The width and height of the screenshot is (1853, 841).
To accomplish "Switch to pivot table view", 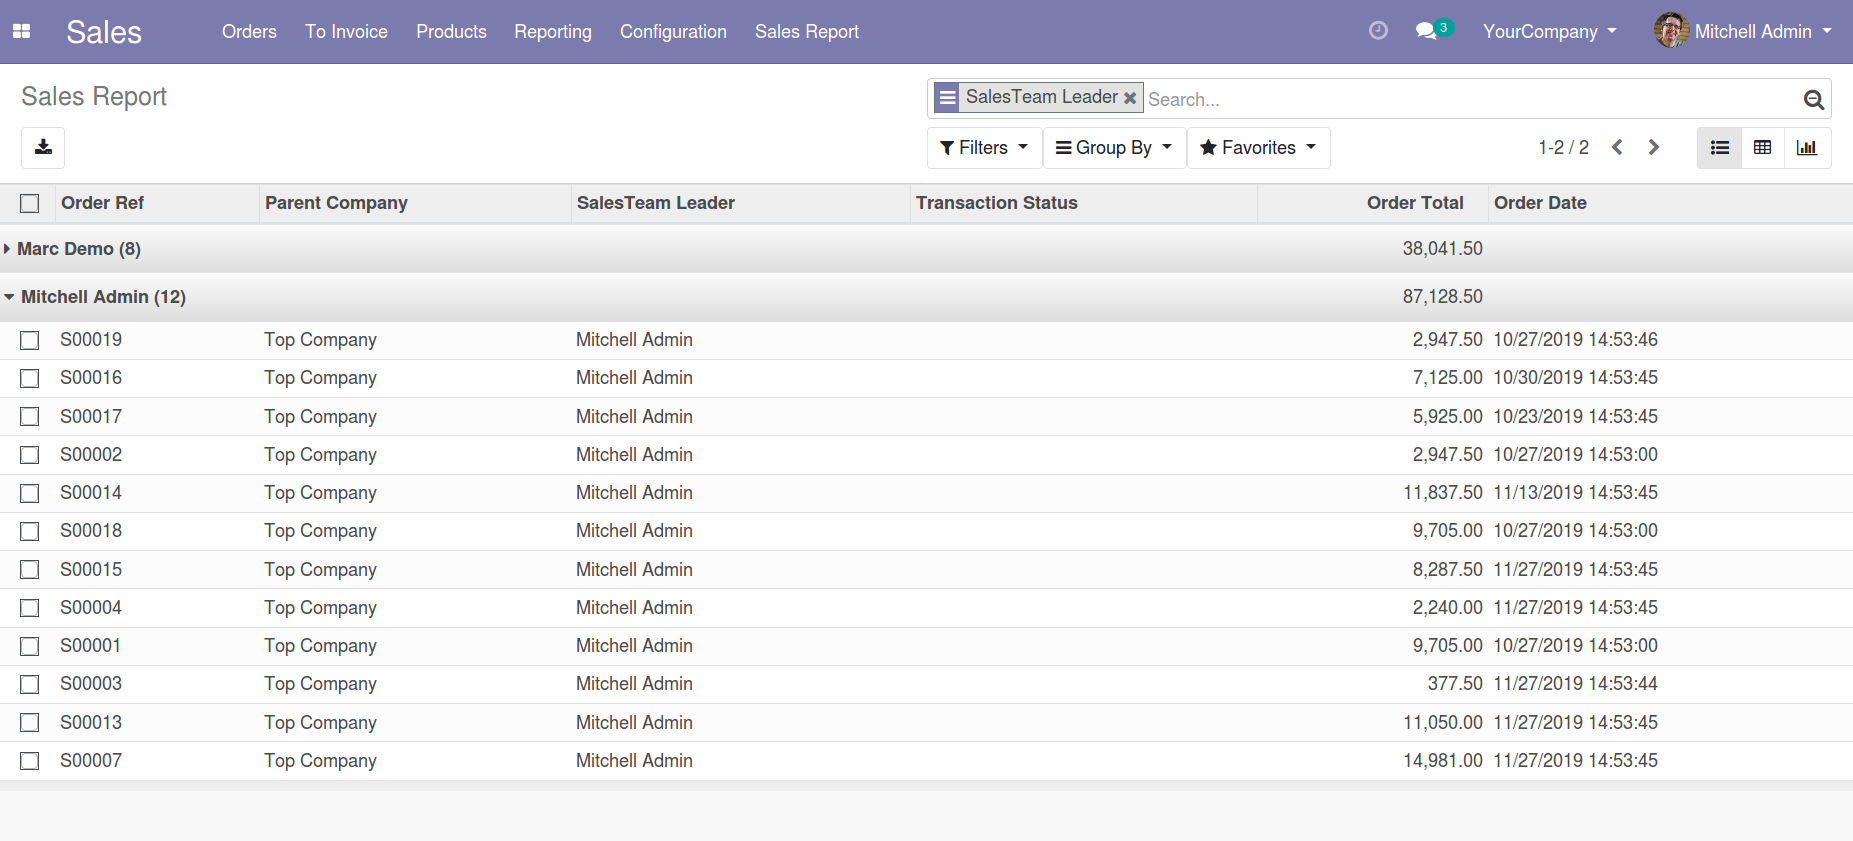I will tap(1763, 148).
